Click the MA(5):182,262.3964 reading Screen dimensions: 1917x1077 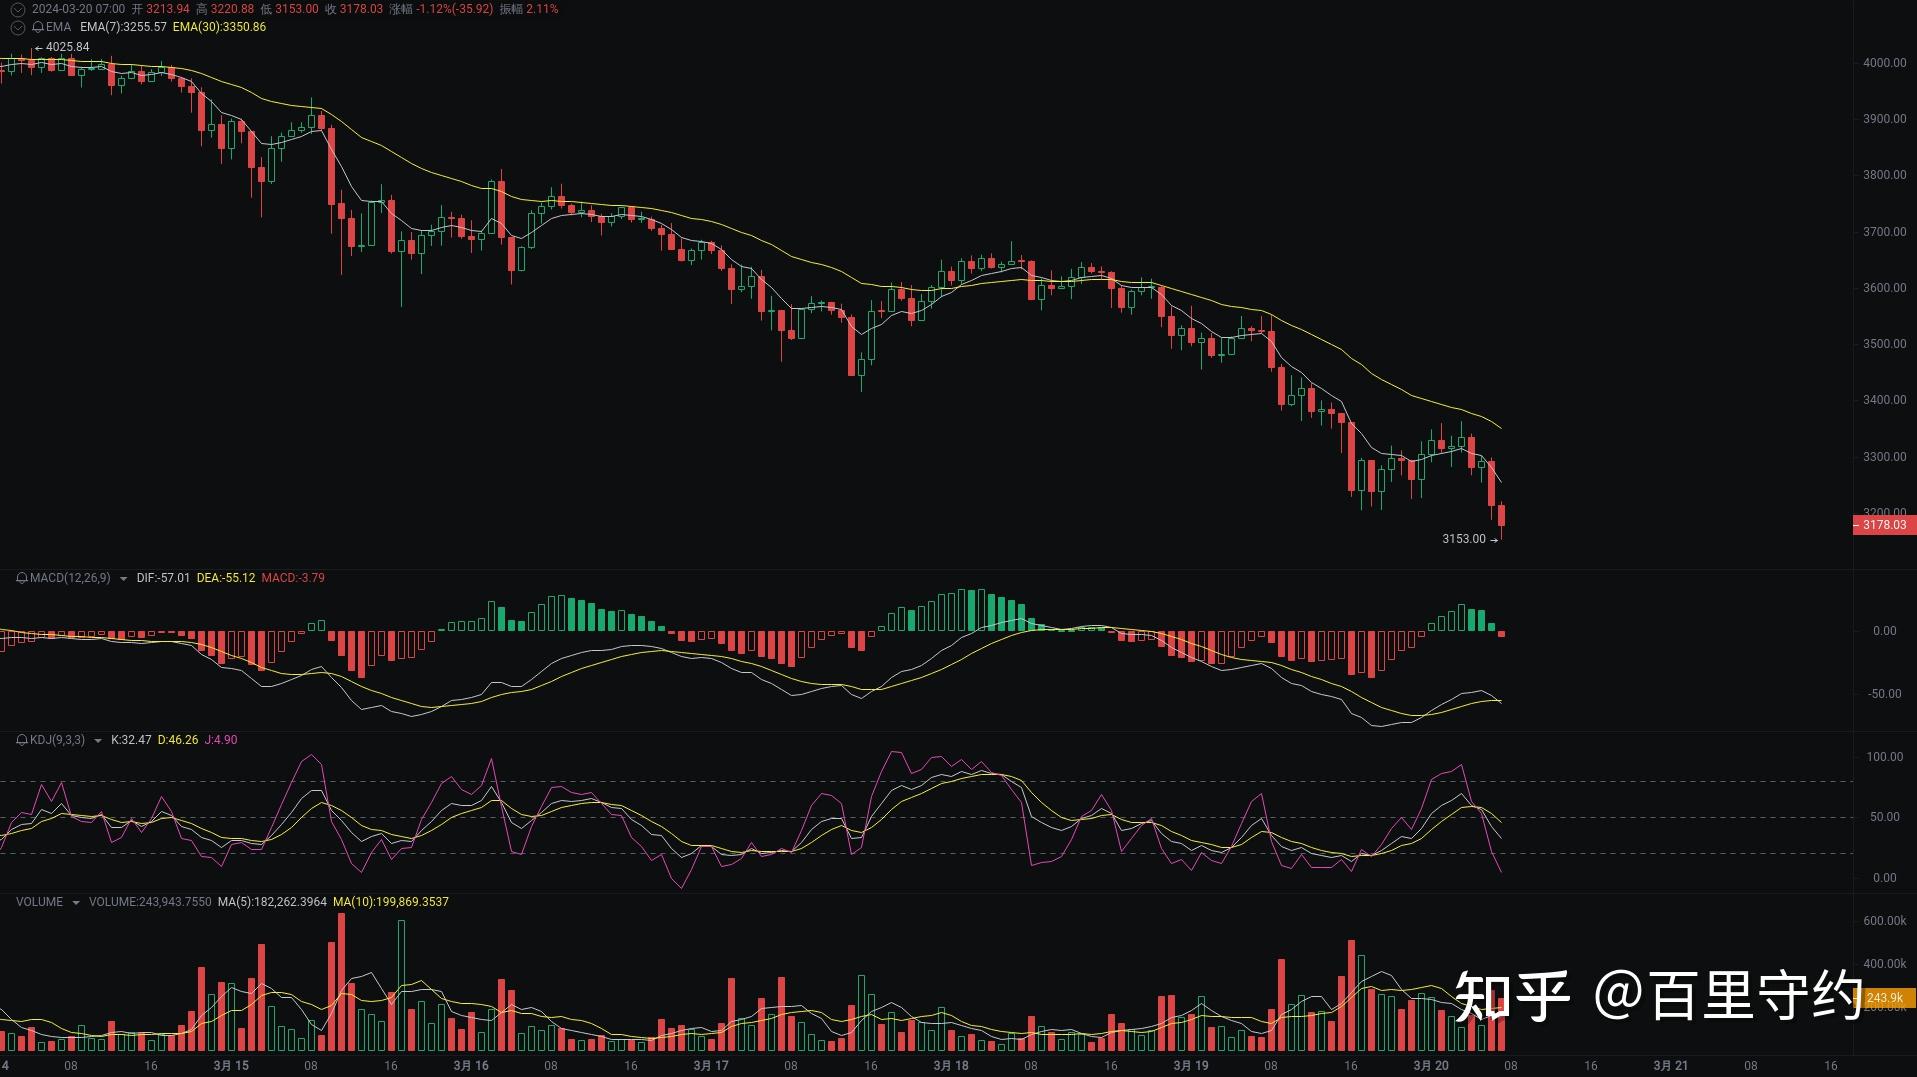point(272,902)
